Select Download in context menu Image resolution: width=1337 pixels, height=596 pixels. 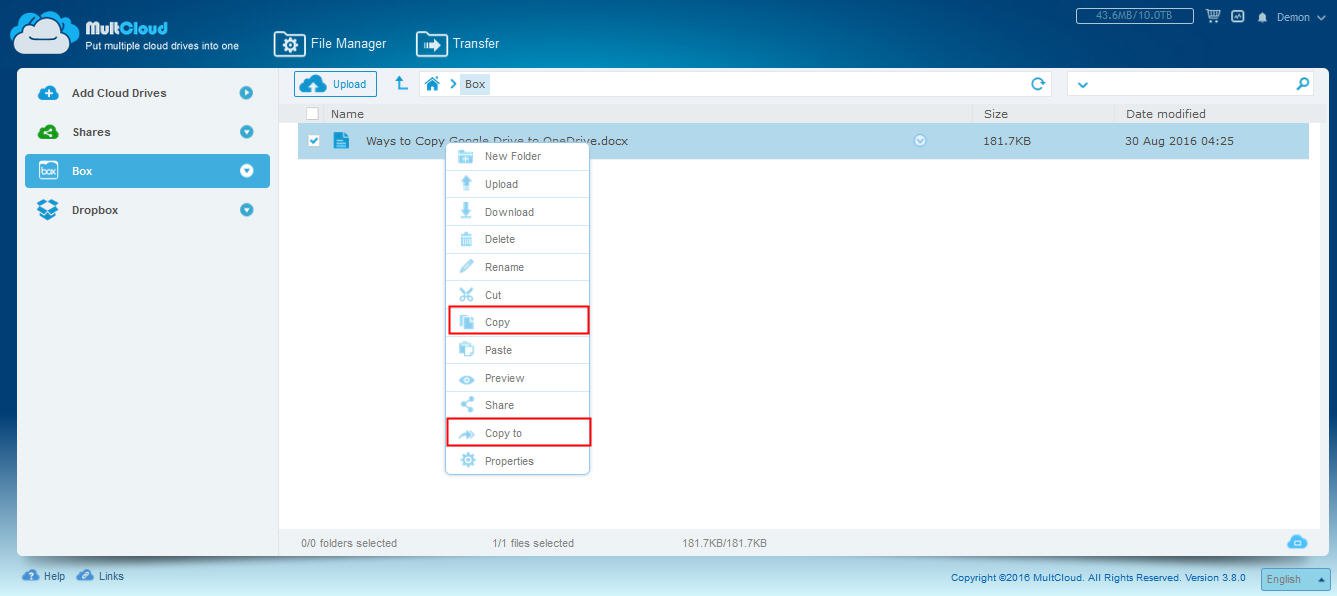pyautogui.click(x=517, y=212)
